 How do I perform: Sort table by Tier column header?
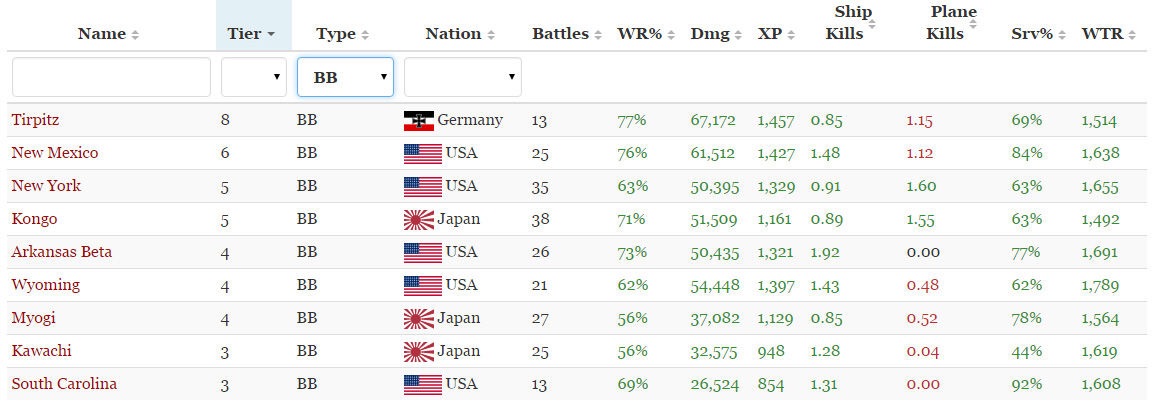point(243,34)
